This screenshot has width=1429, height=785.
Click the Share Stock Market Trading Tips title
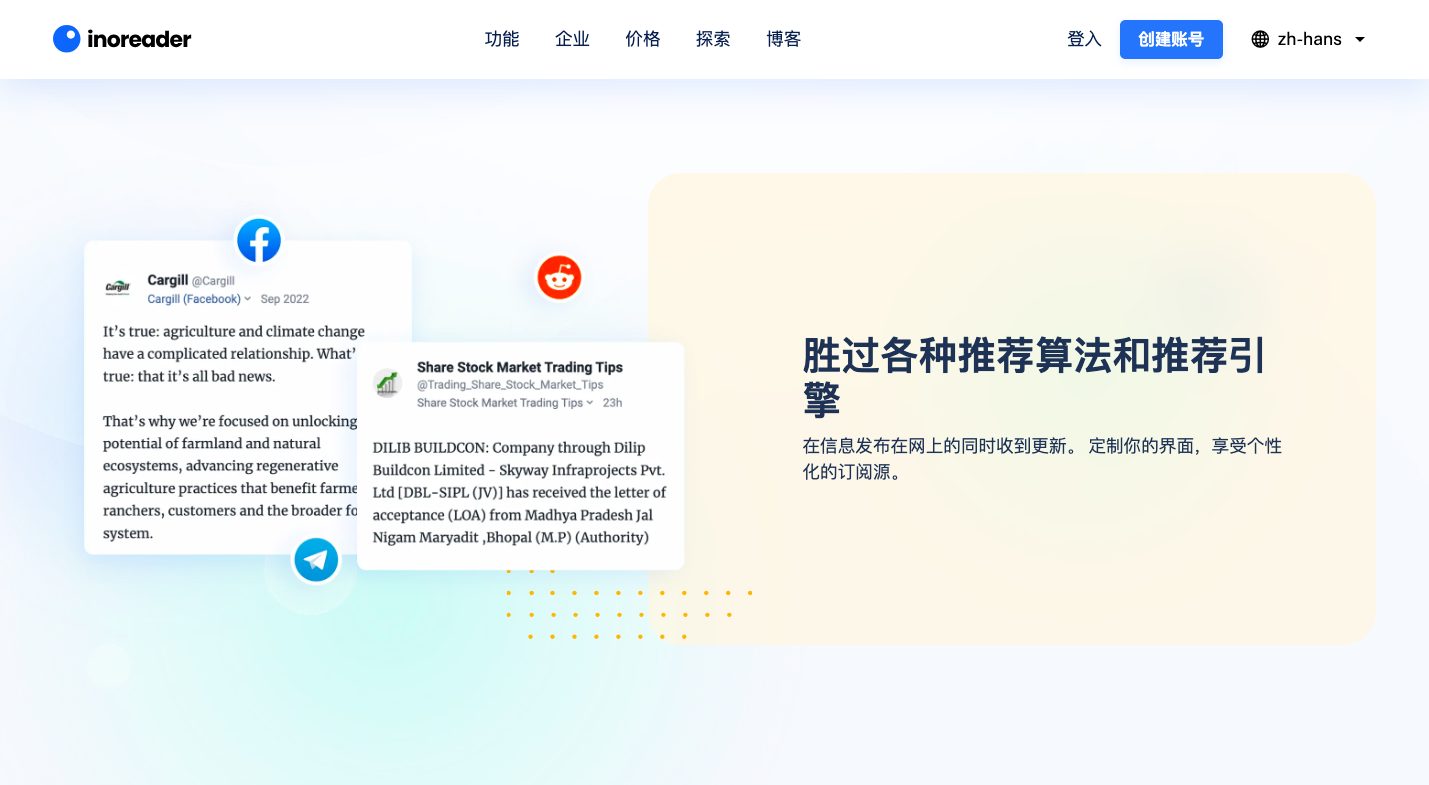520,367
